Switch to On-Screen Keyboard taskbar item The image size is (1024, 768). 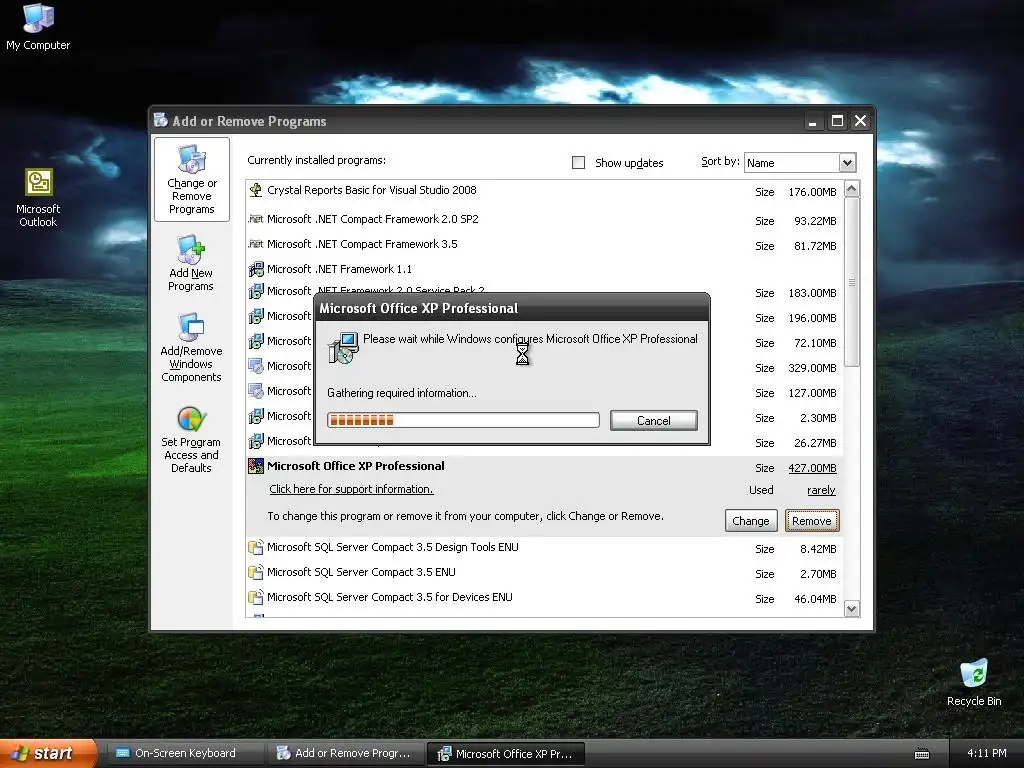coord(185,753)
